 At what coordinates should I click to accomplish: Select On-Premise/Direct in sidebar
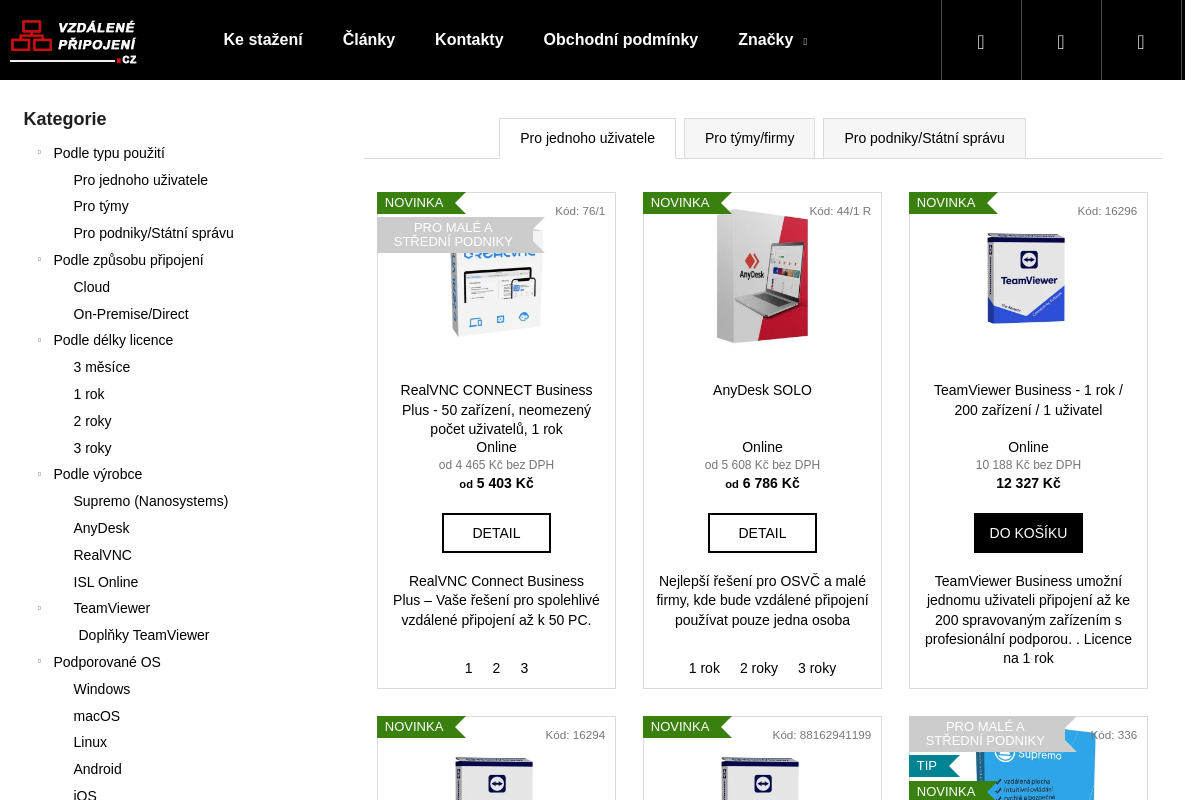pyautogui.click(x=131, y=314)
